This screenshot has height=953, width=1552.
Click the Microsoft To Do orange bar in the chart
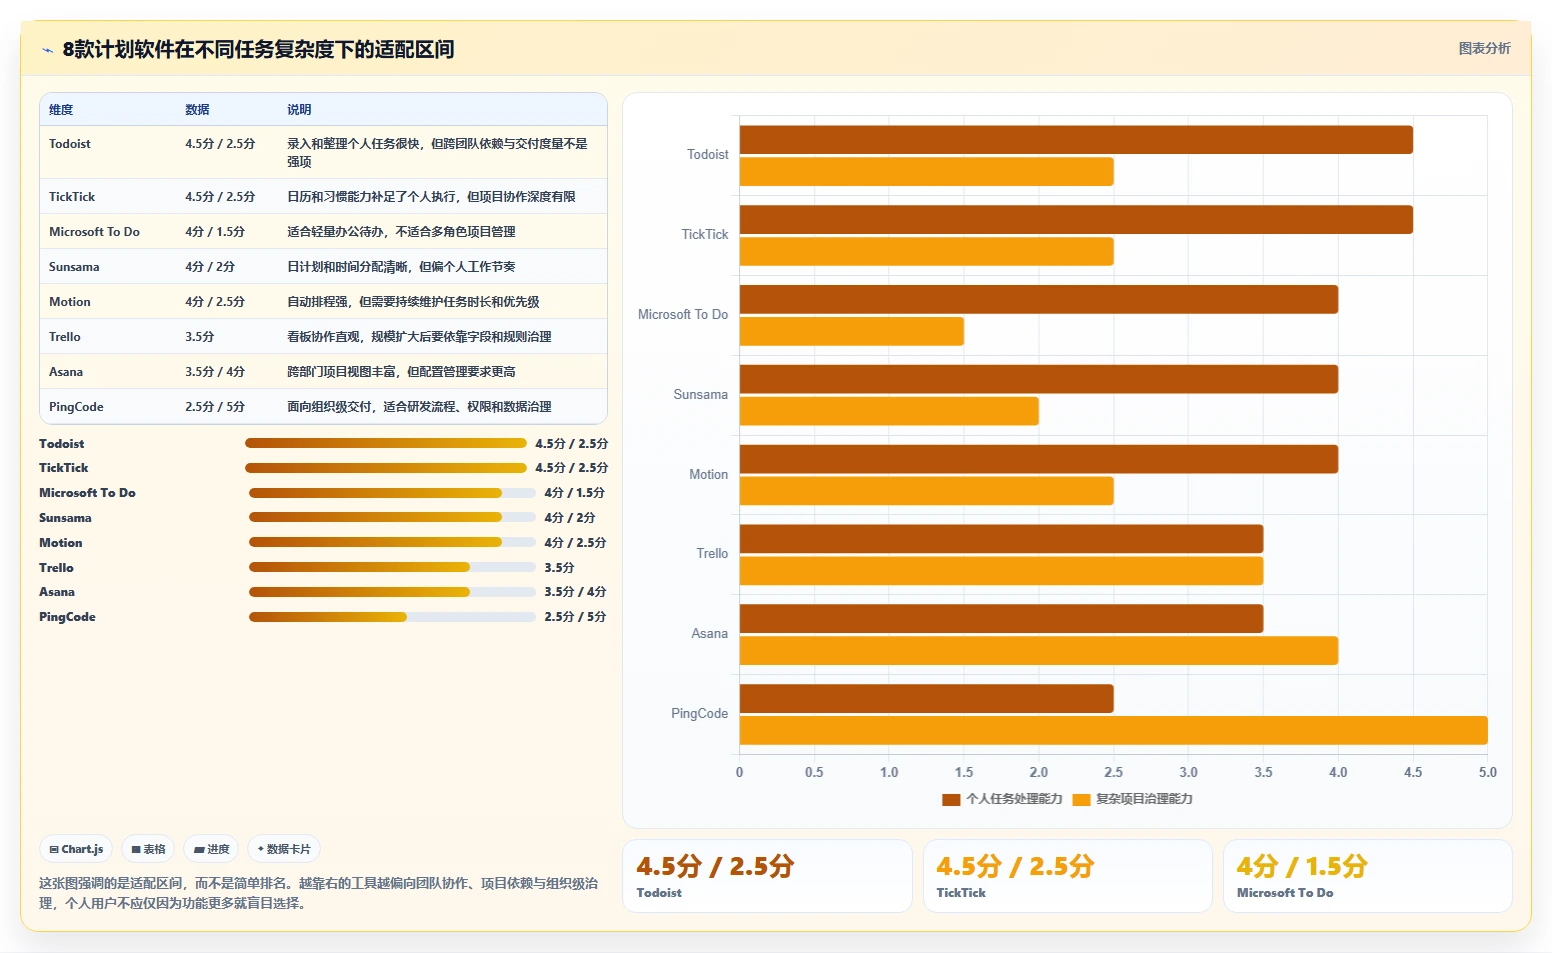pos(852,332)
